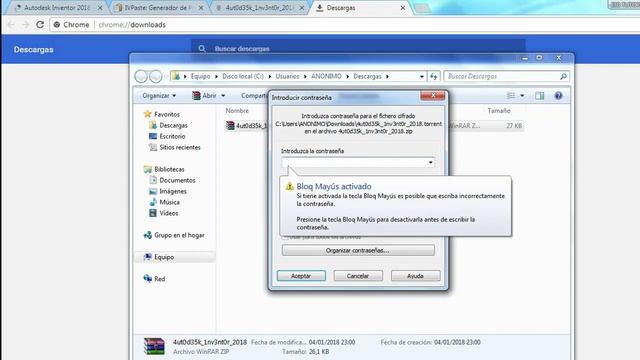Select Descargas breadcrumb segment
Viewport: 640px width, 360px height.
pos(367,76)
